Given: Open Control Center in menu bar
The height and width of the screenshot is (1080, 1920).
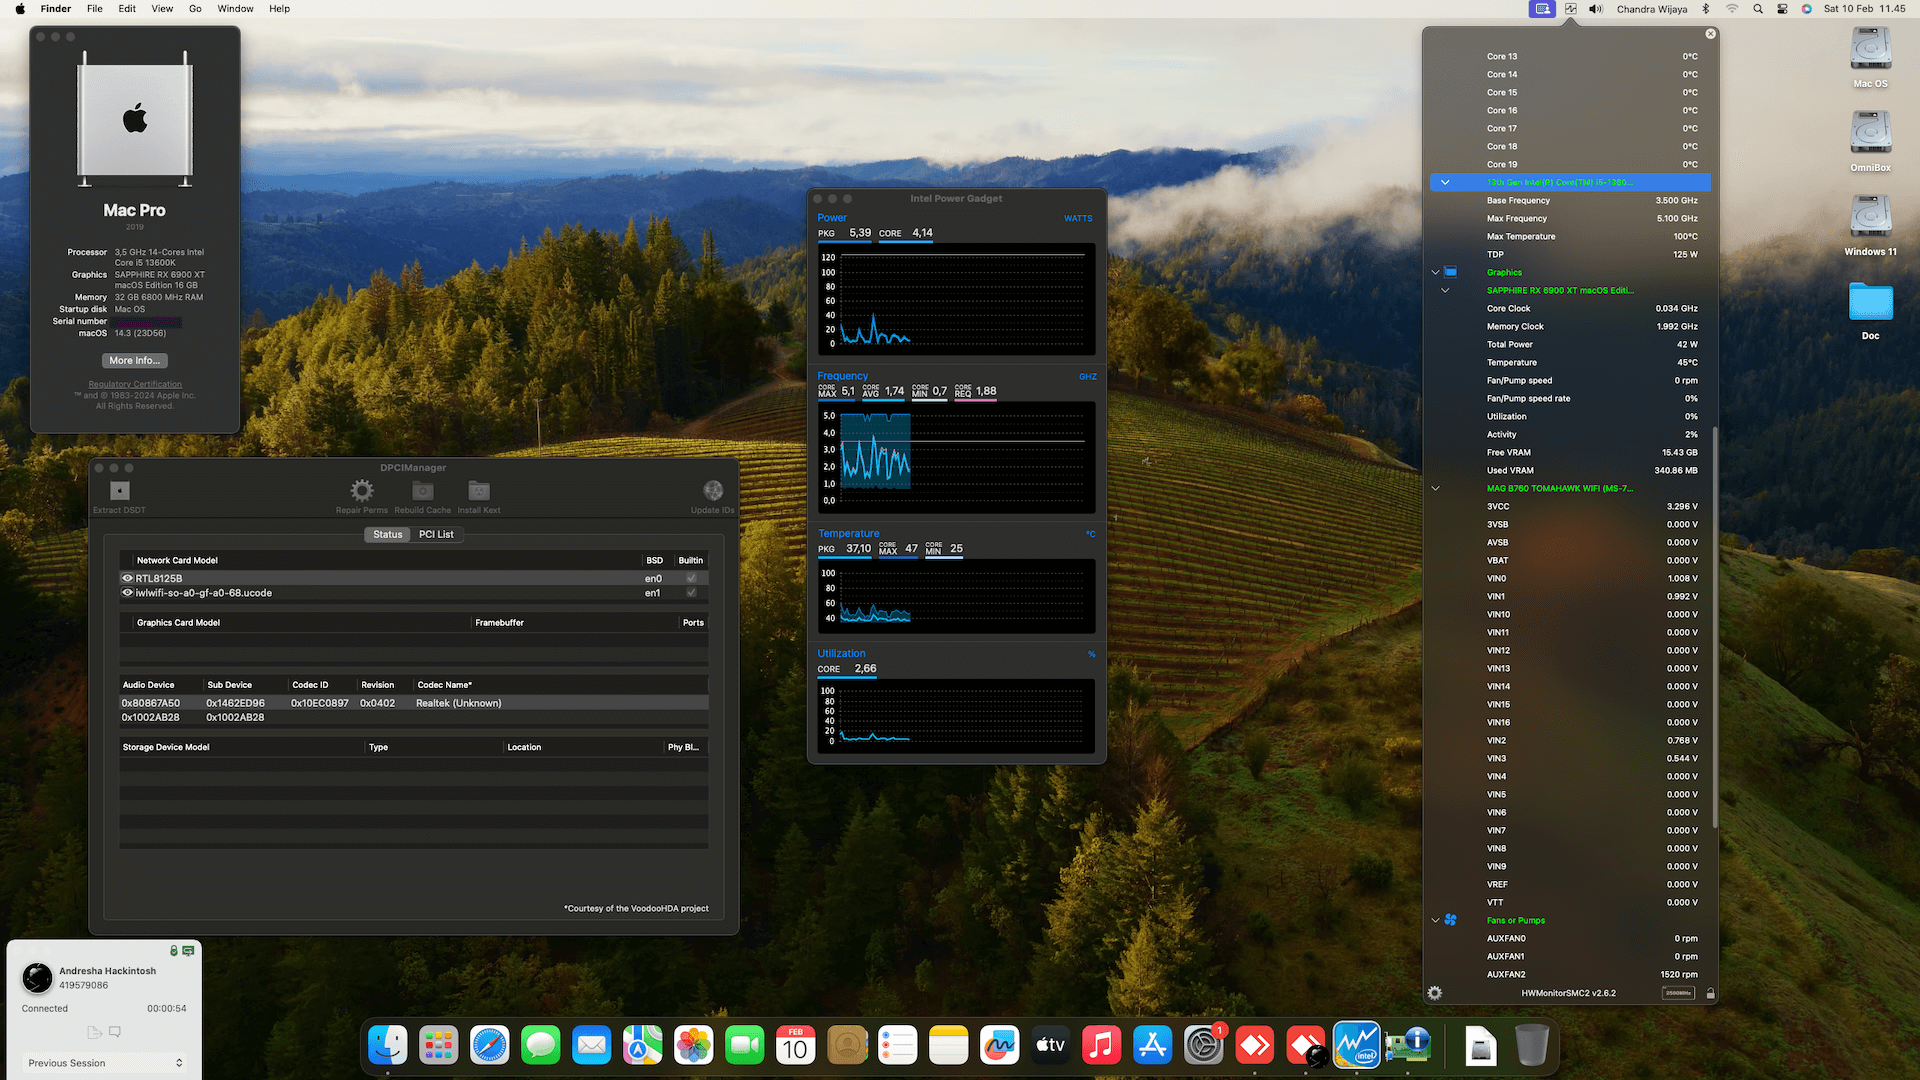Looking at the screenshot, I should [1782, 9].
